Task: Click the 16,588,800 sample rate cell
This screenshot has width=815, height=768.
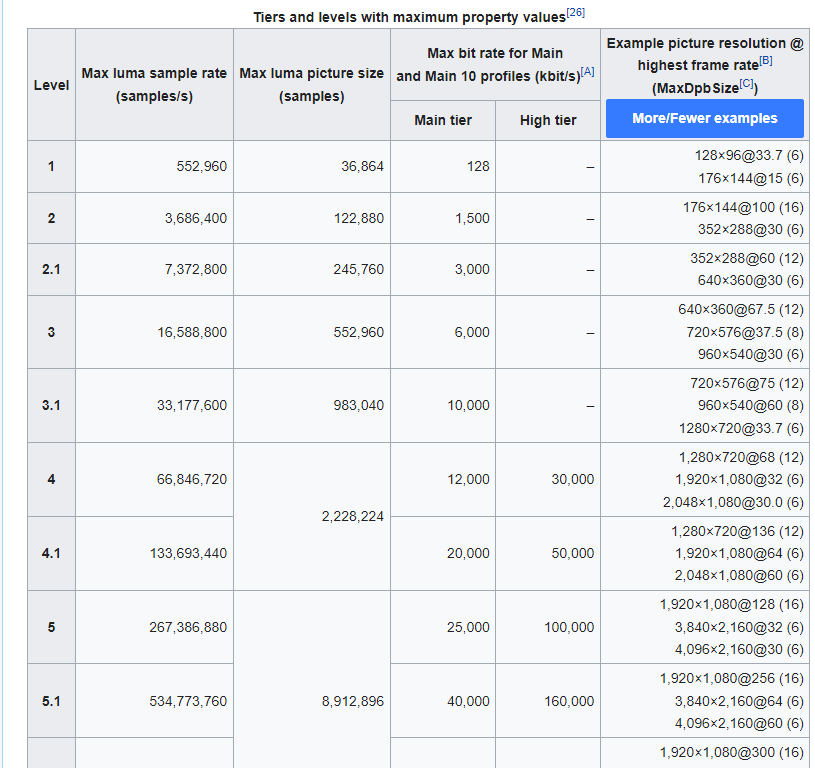Action: click(154, 332)
